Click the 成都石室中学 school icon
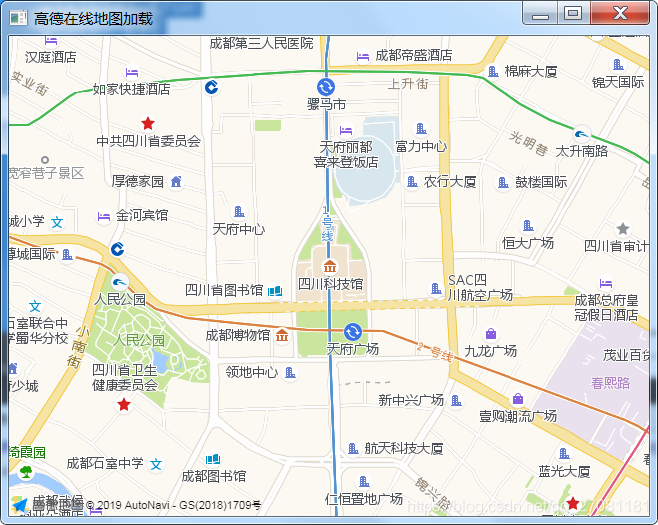Viewport: 658px width, 525px height. [x=156, y=464]
